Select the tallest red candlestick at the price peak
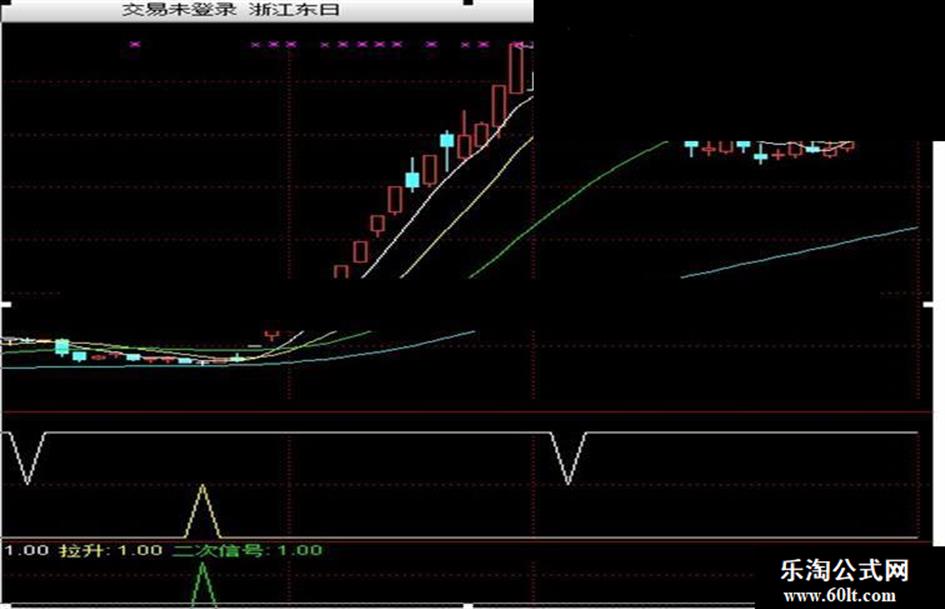Image resolution: width=945 pixels, height=609 pixels. [516, 69]
